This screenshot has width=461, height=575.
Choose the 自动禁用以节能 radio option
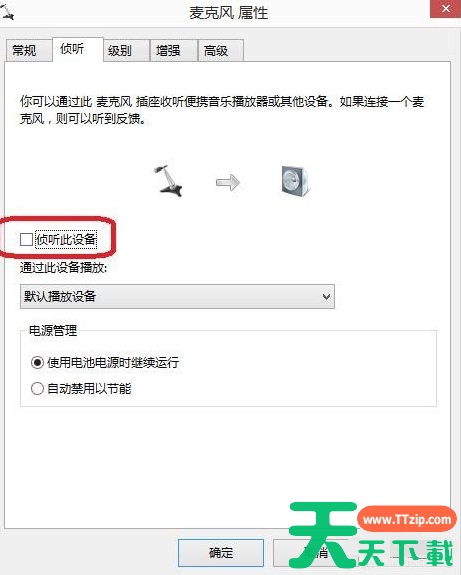pos(37,388)
